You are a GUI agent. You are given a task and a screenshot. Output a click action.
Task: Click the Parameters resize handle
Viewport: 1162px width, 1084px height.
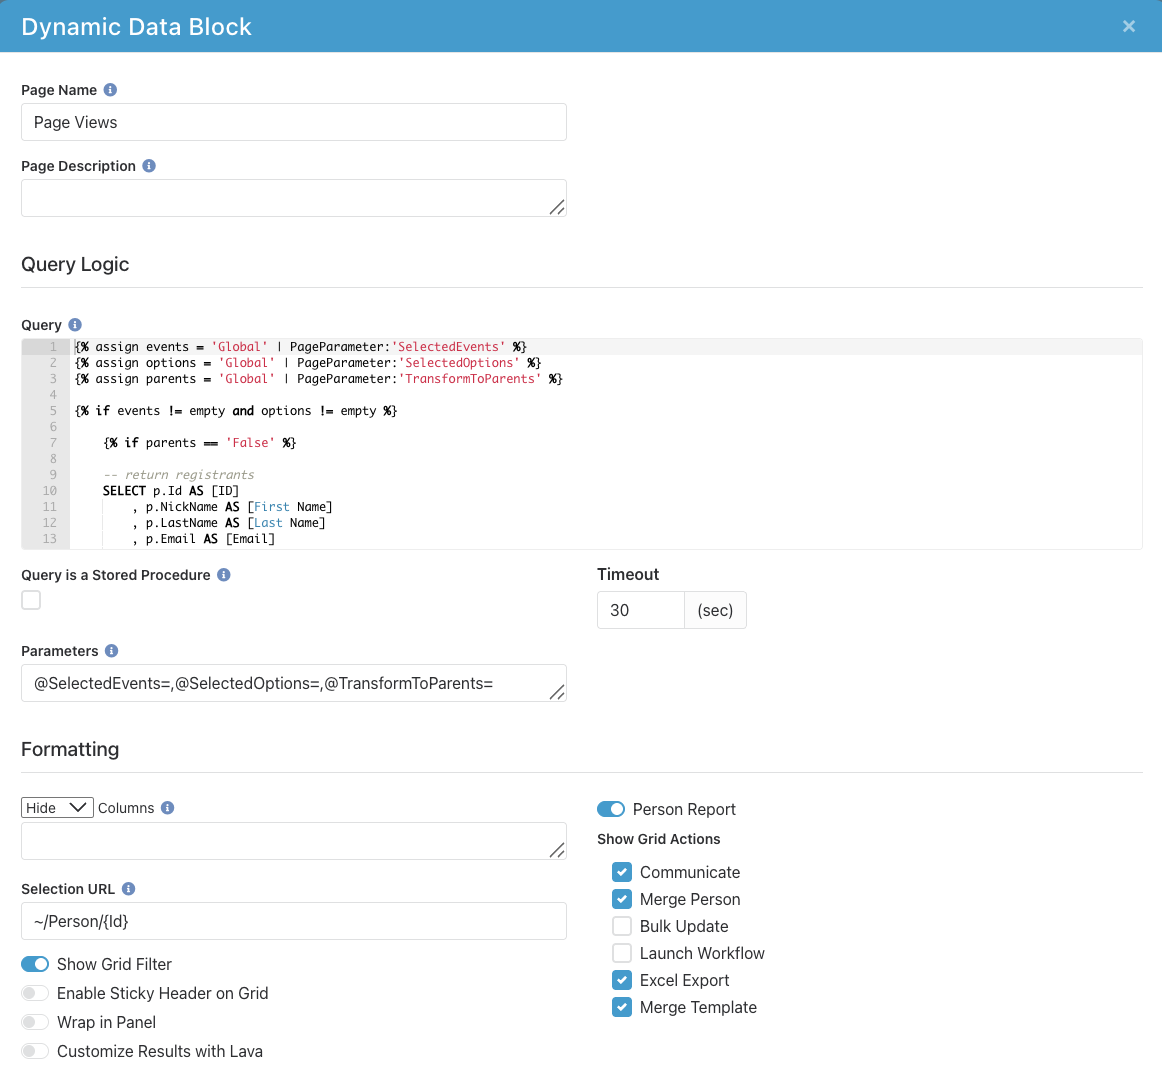pyautogui.click(x=557, y=692)
